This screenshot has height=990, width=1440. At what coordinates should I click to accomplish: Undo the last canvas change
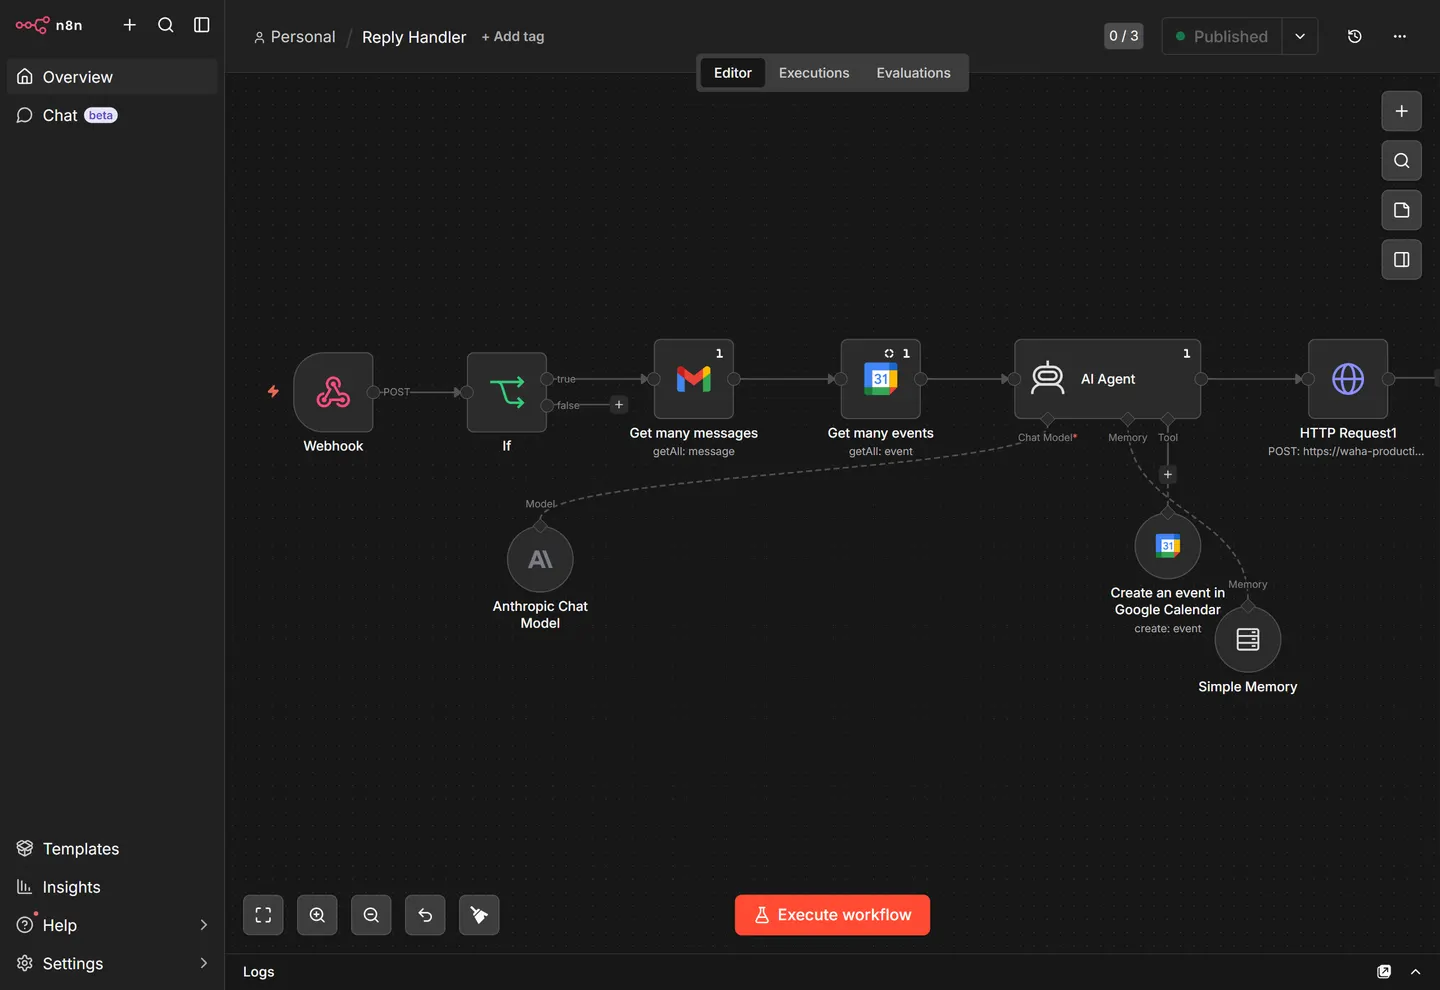(425, 915)
